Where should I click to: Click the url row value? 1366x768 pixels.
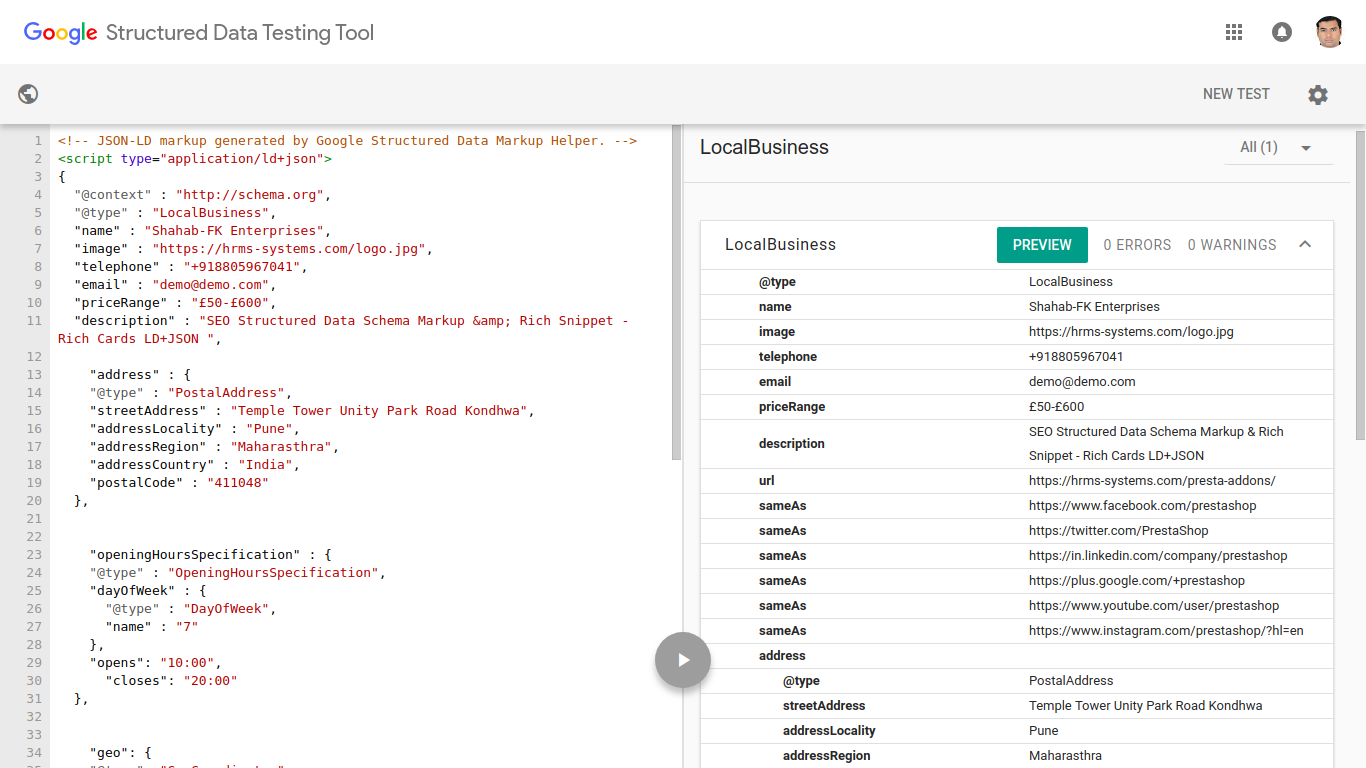[1151, 481]
